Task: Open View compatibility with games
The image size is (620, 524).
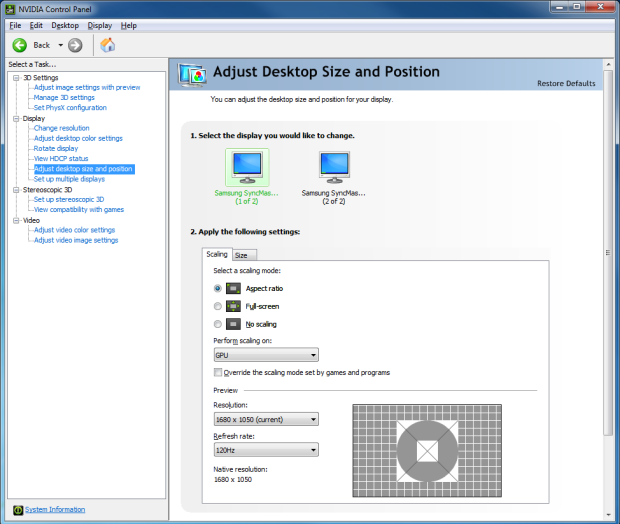Action: coord(79,210)
